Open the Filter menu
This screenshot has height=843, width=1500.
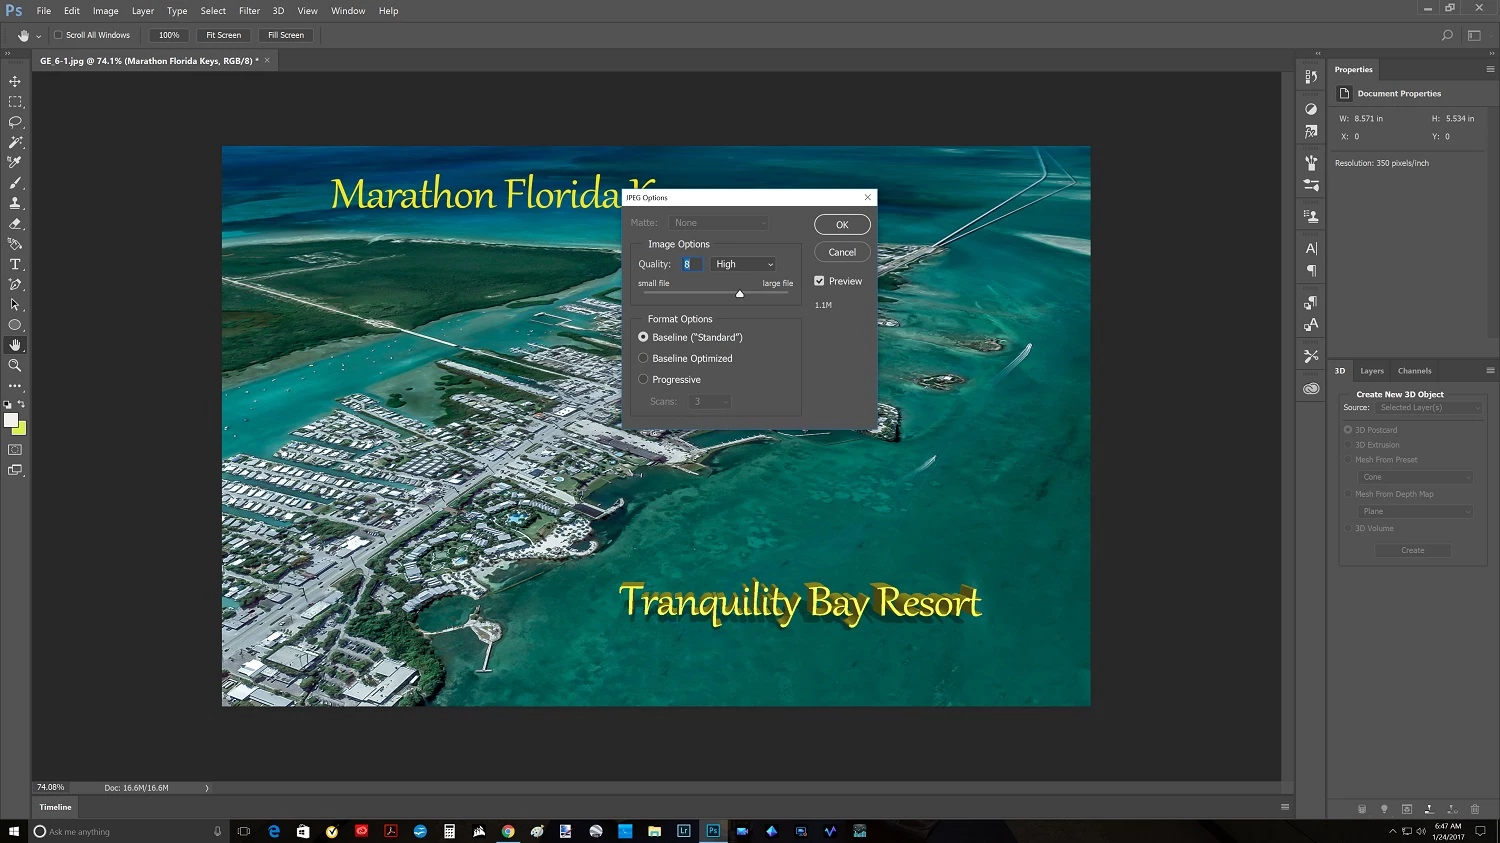(249, 11)
